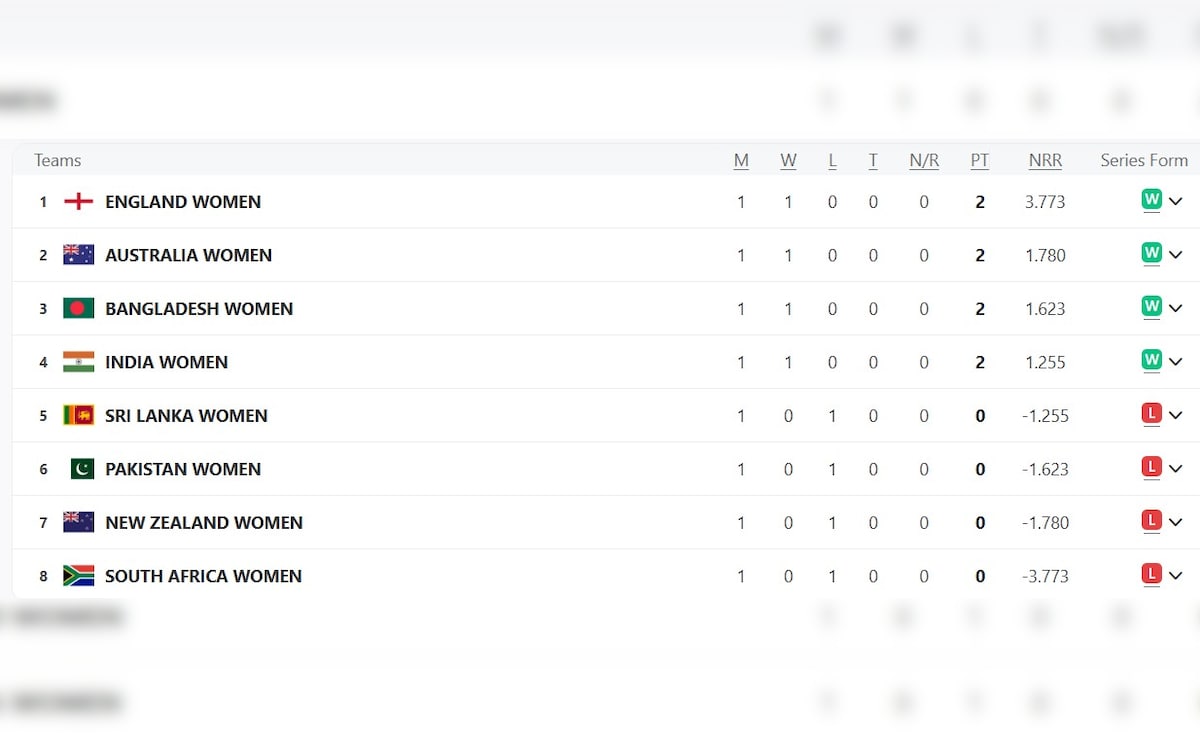
Task: Expand England Women series form chevron
Action: [1175, 202]
